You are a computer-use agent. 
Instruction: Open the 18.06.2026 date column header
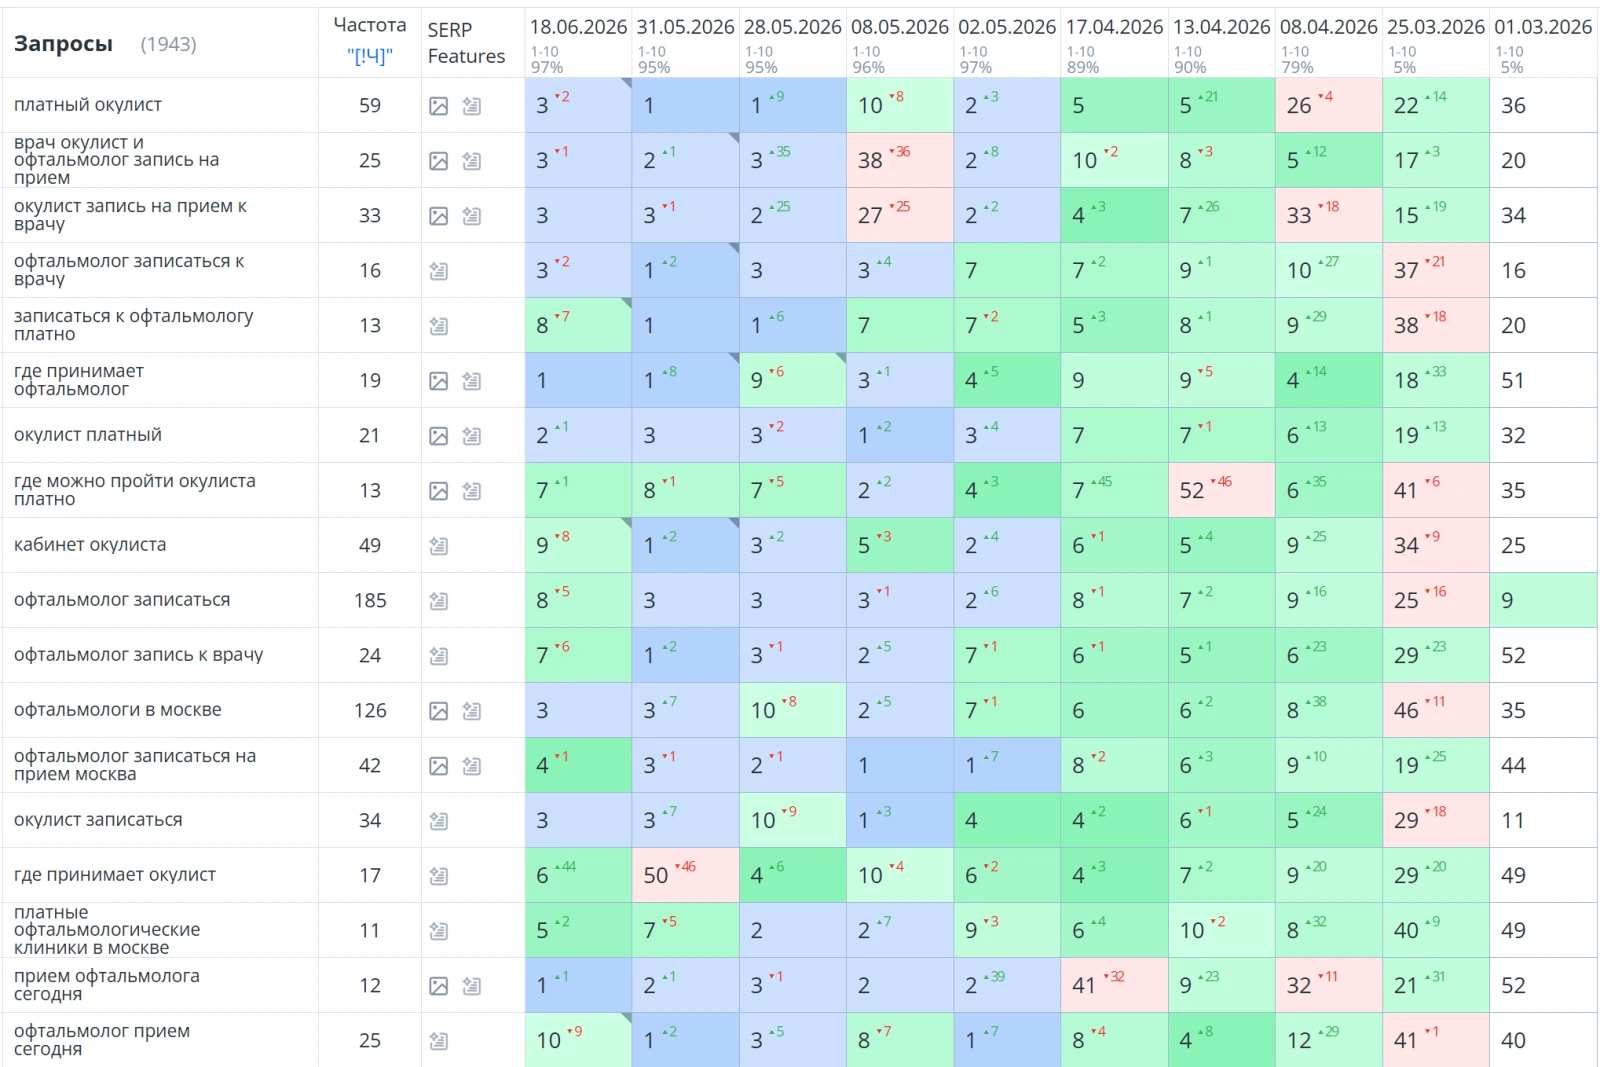pos(578,27)
